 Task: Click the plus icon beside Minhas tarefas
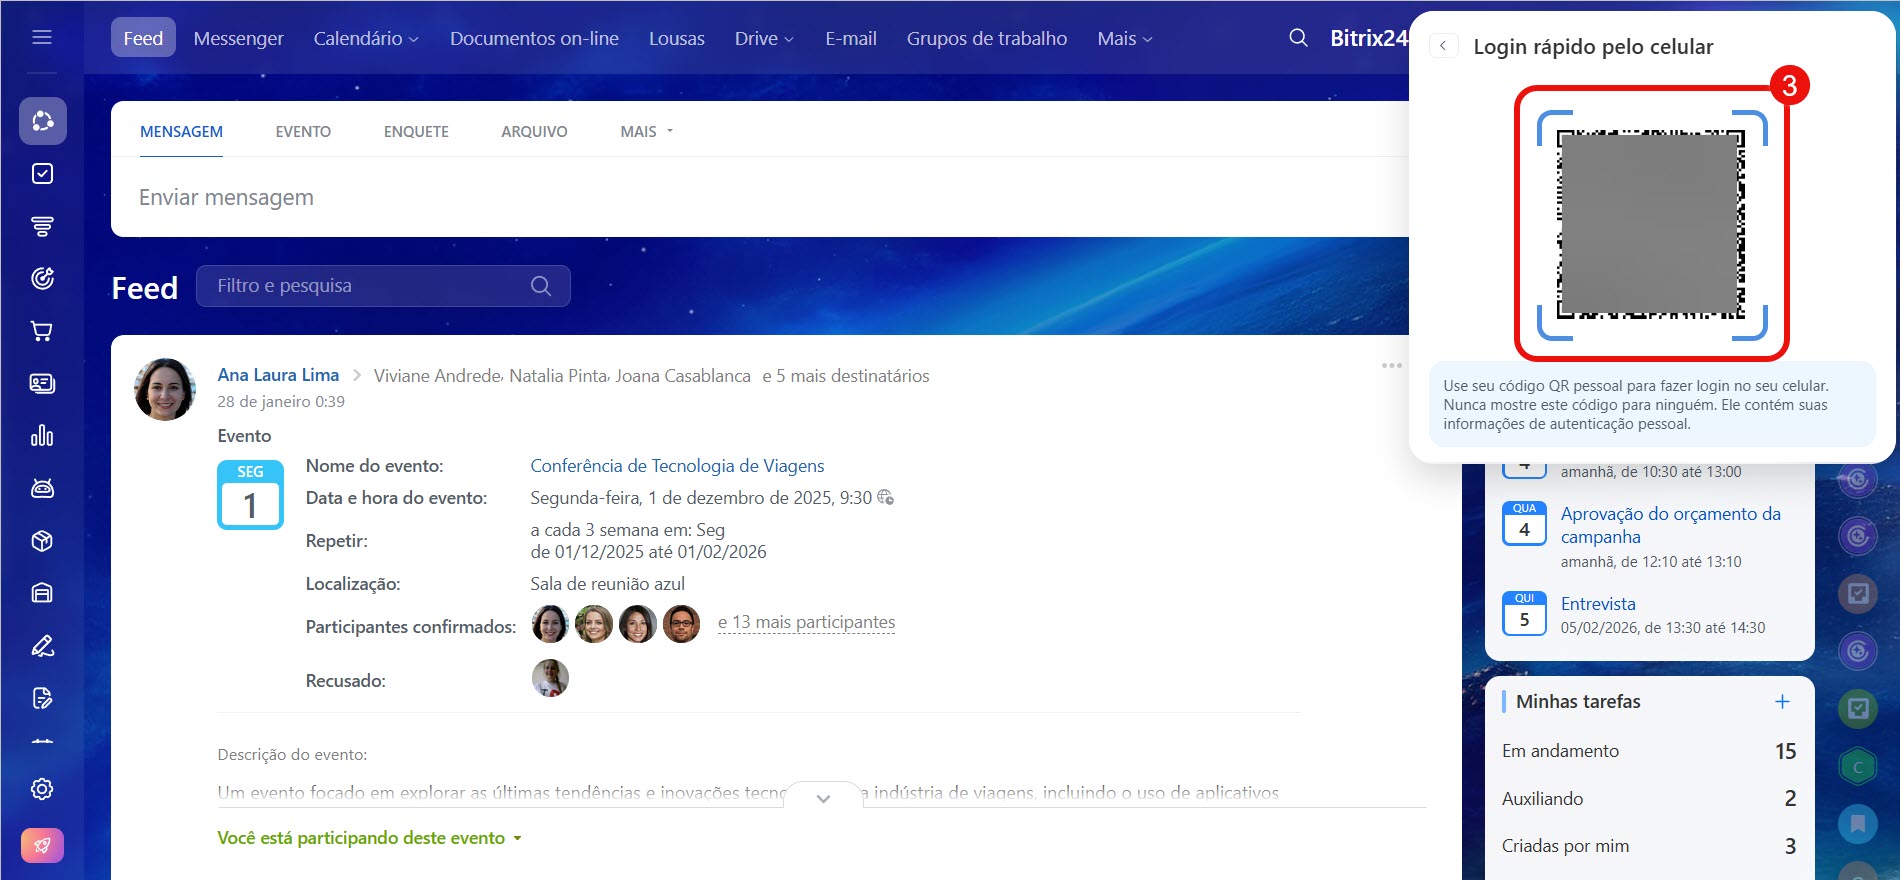click(x=1782, y=701)
